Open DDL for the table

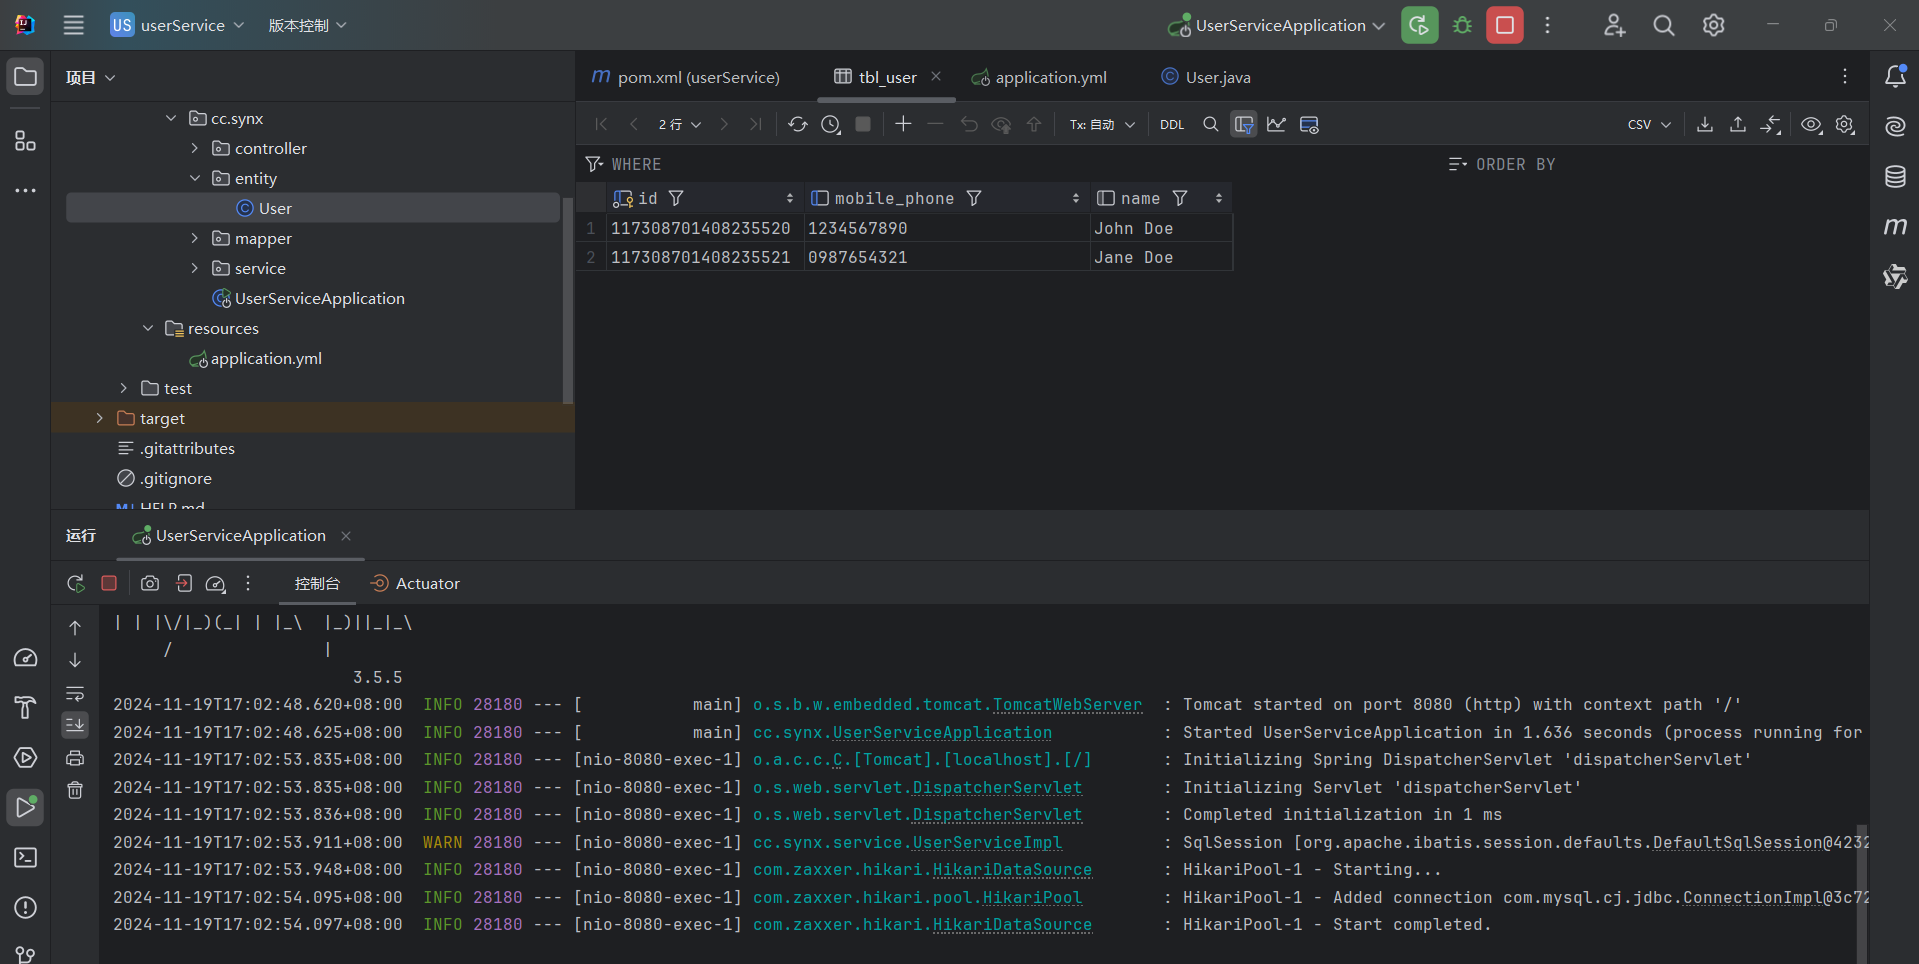click(x=1172, y=125)
